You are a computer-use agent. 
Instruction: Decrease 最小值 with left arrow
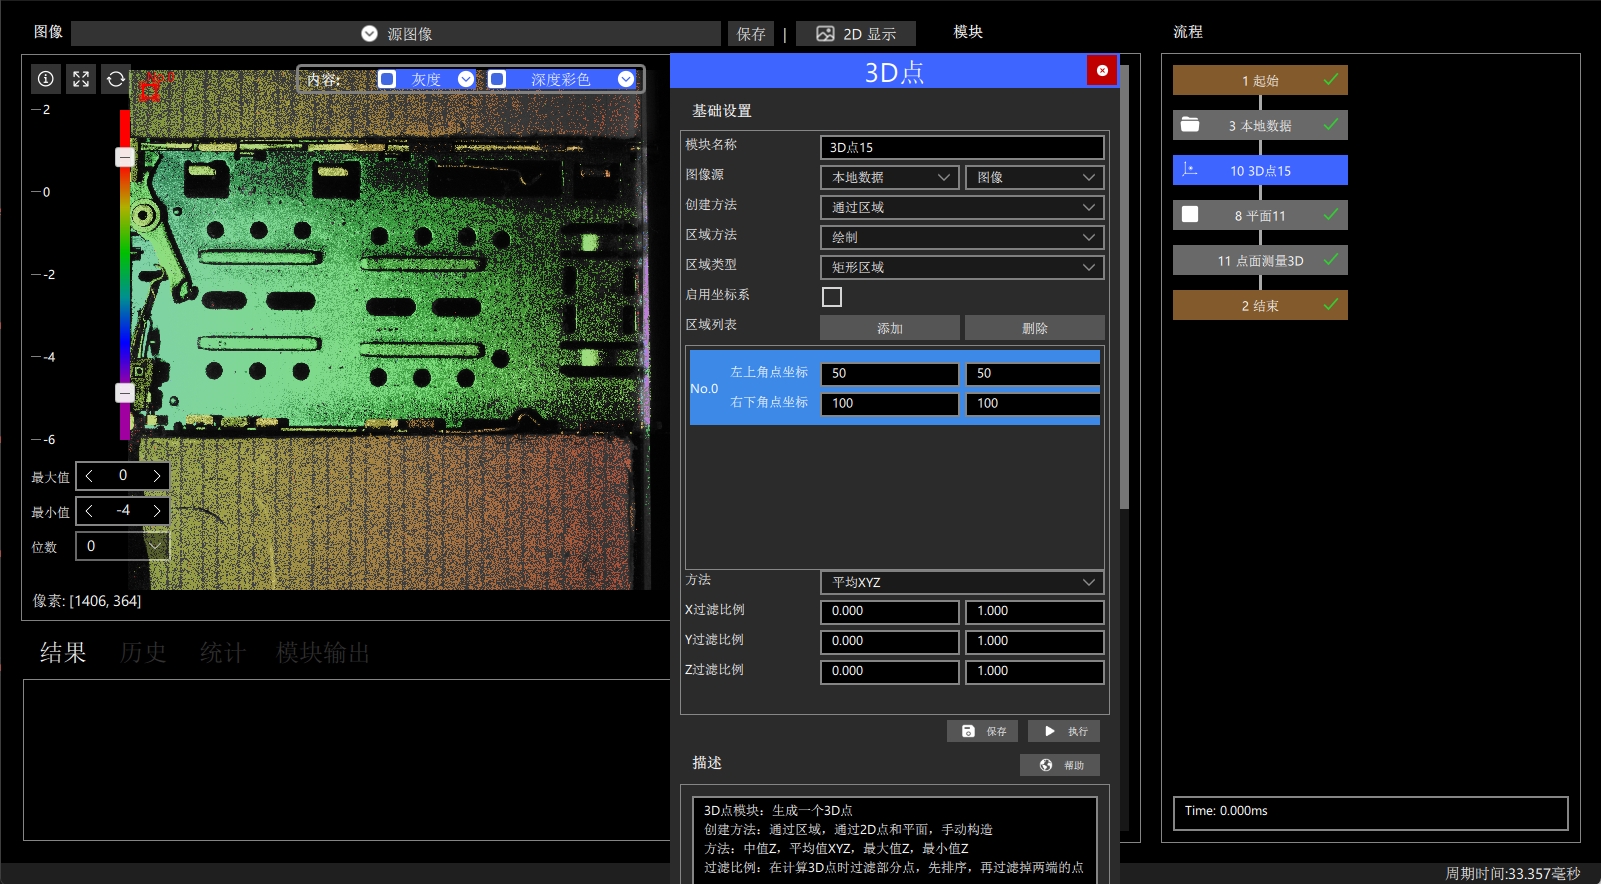coord(89,511)
